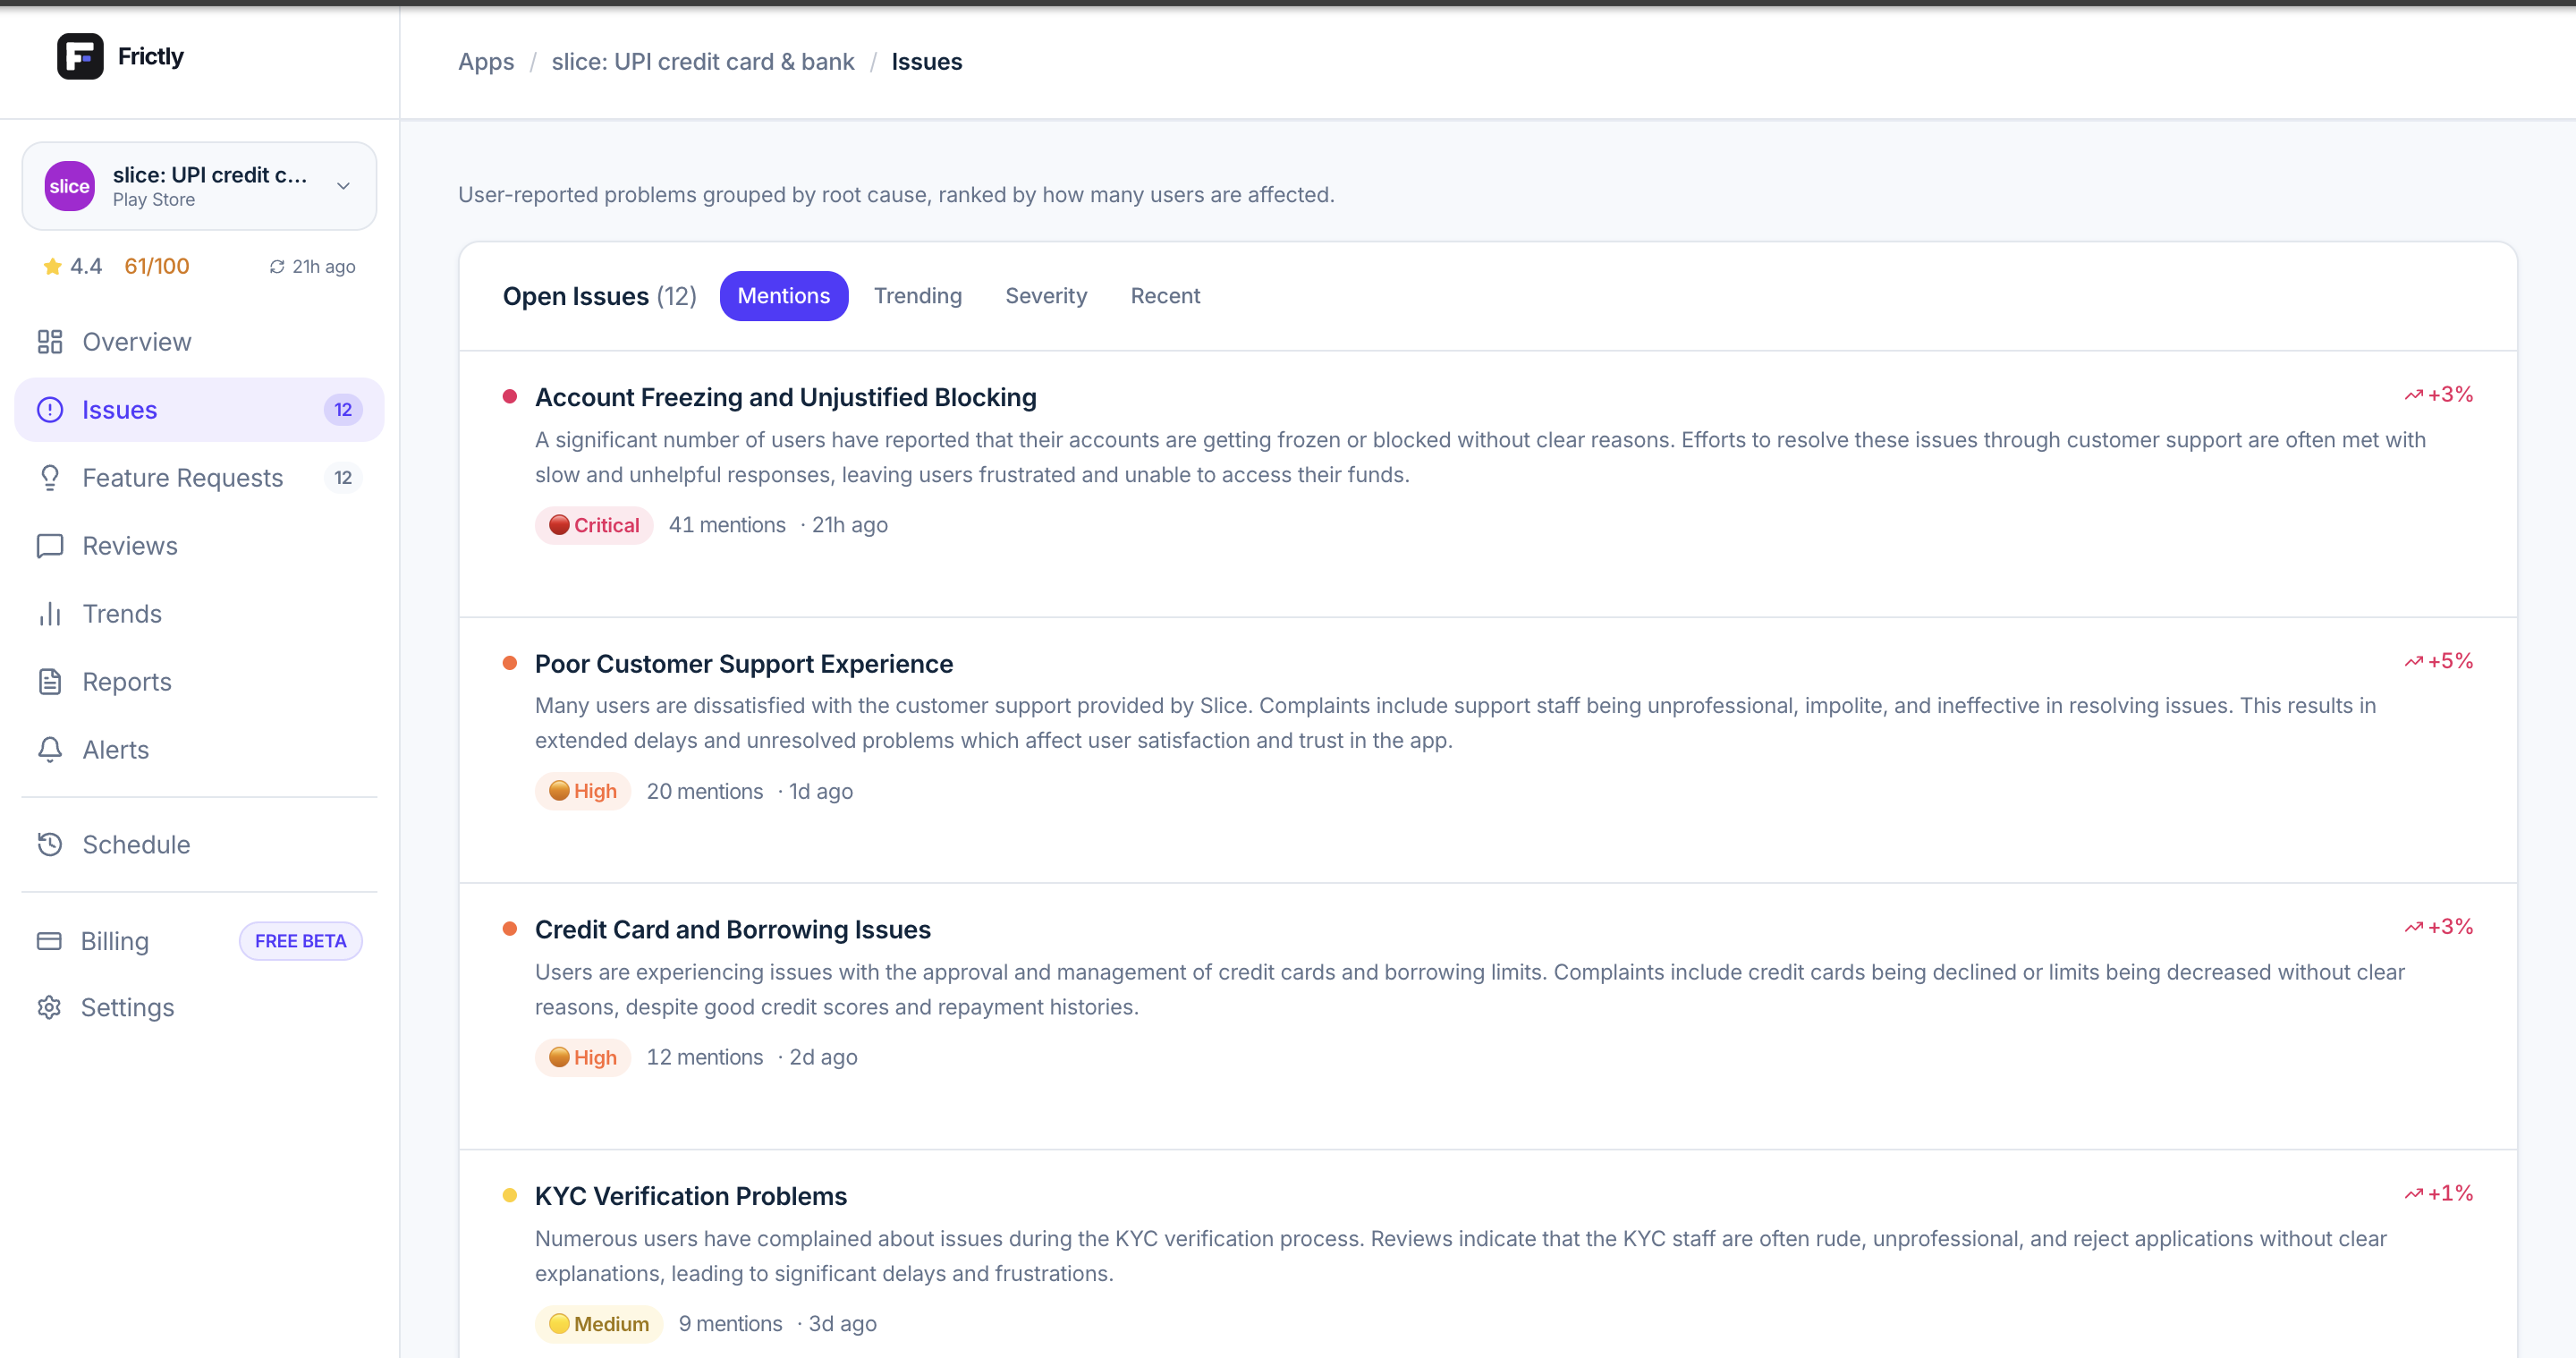Open the Settings page
This screenshot has height=1358, width=2576.
[199, 1007]
